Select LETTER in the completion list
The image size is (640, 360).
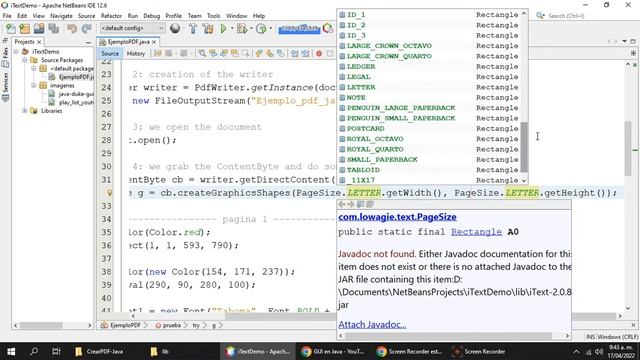click(429, 87)
